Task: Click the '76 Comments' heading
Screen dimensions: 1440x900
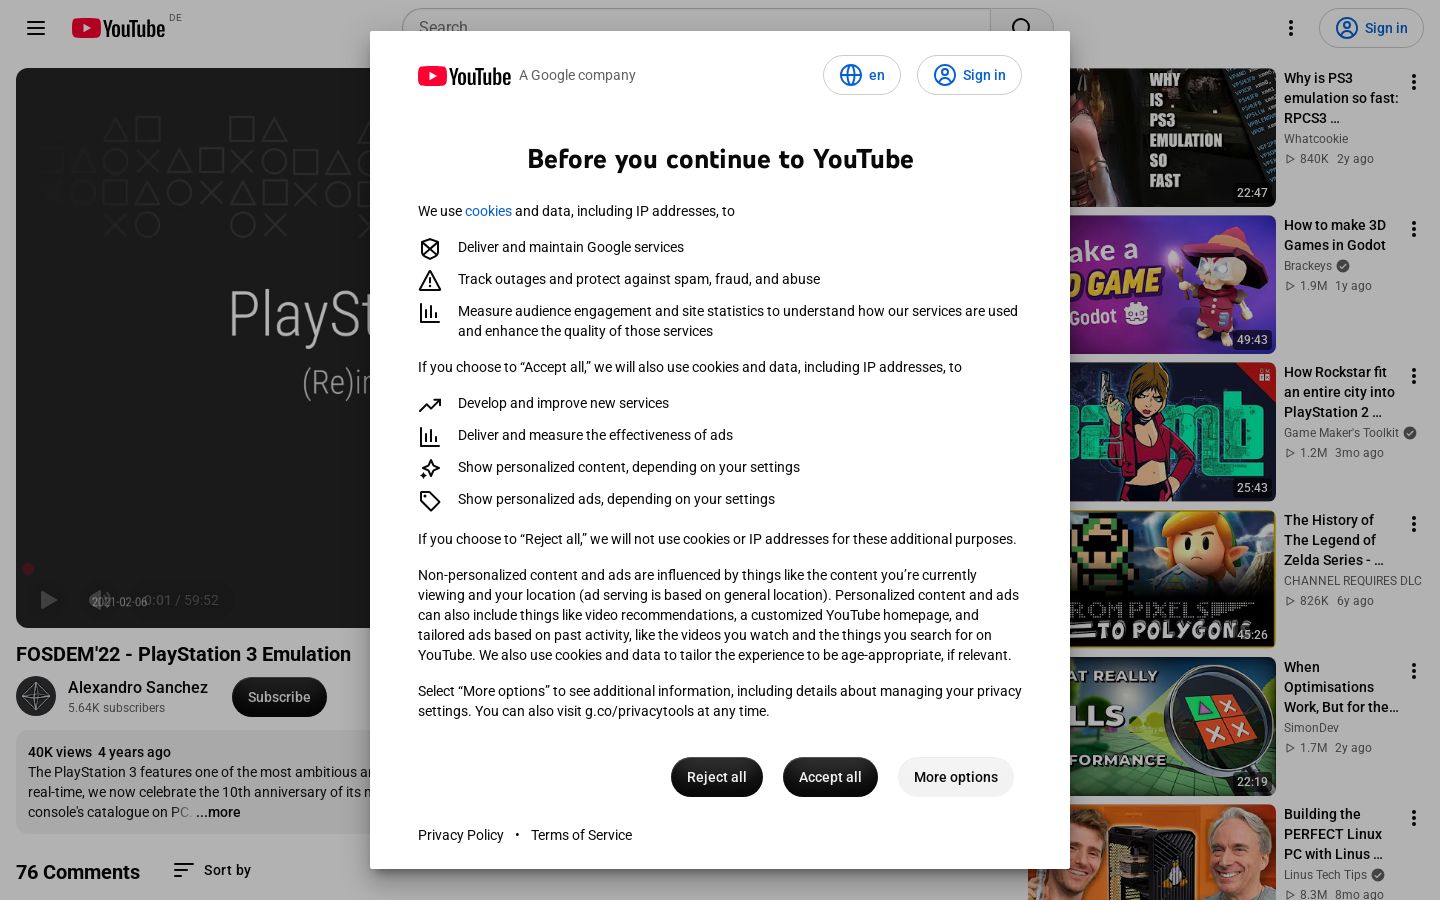Action: click(78, 872)
